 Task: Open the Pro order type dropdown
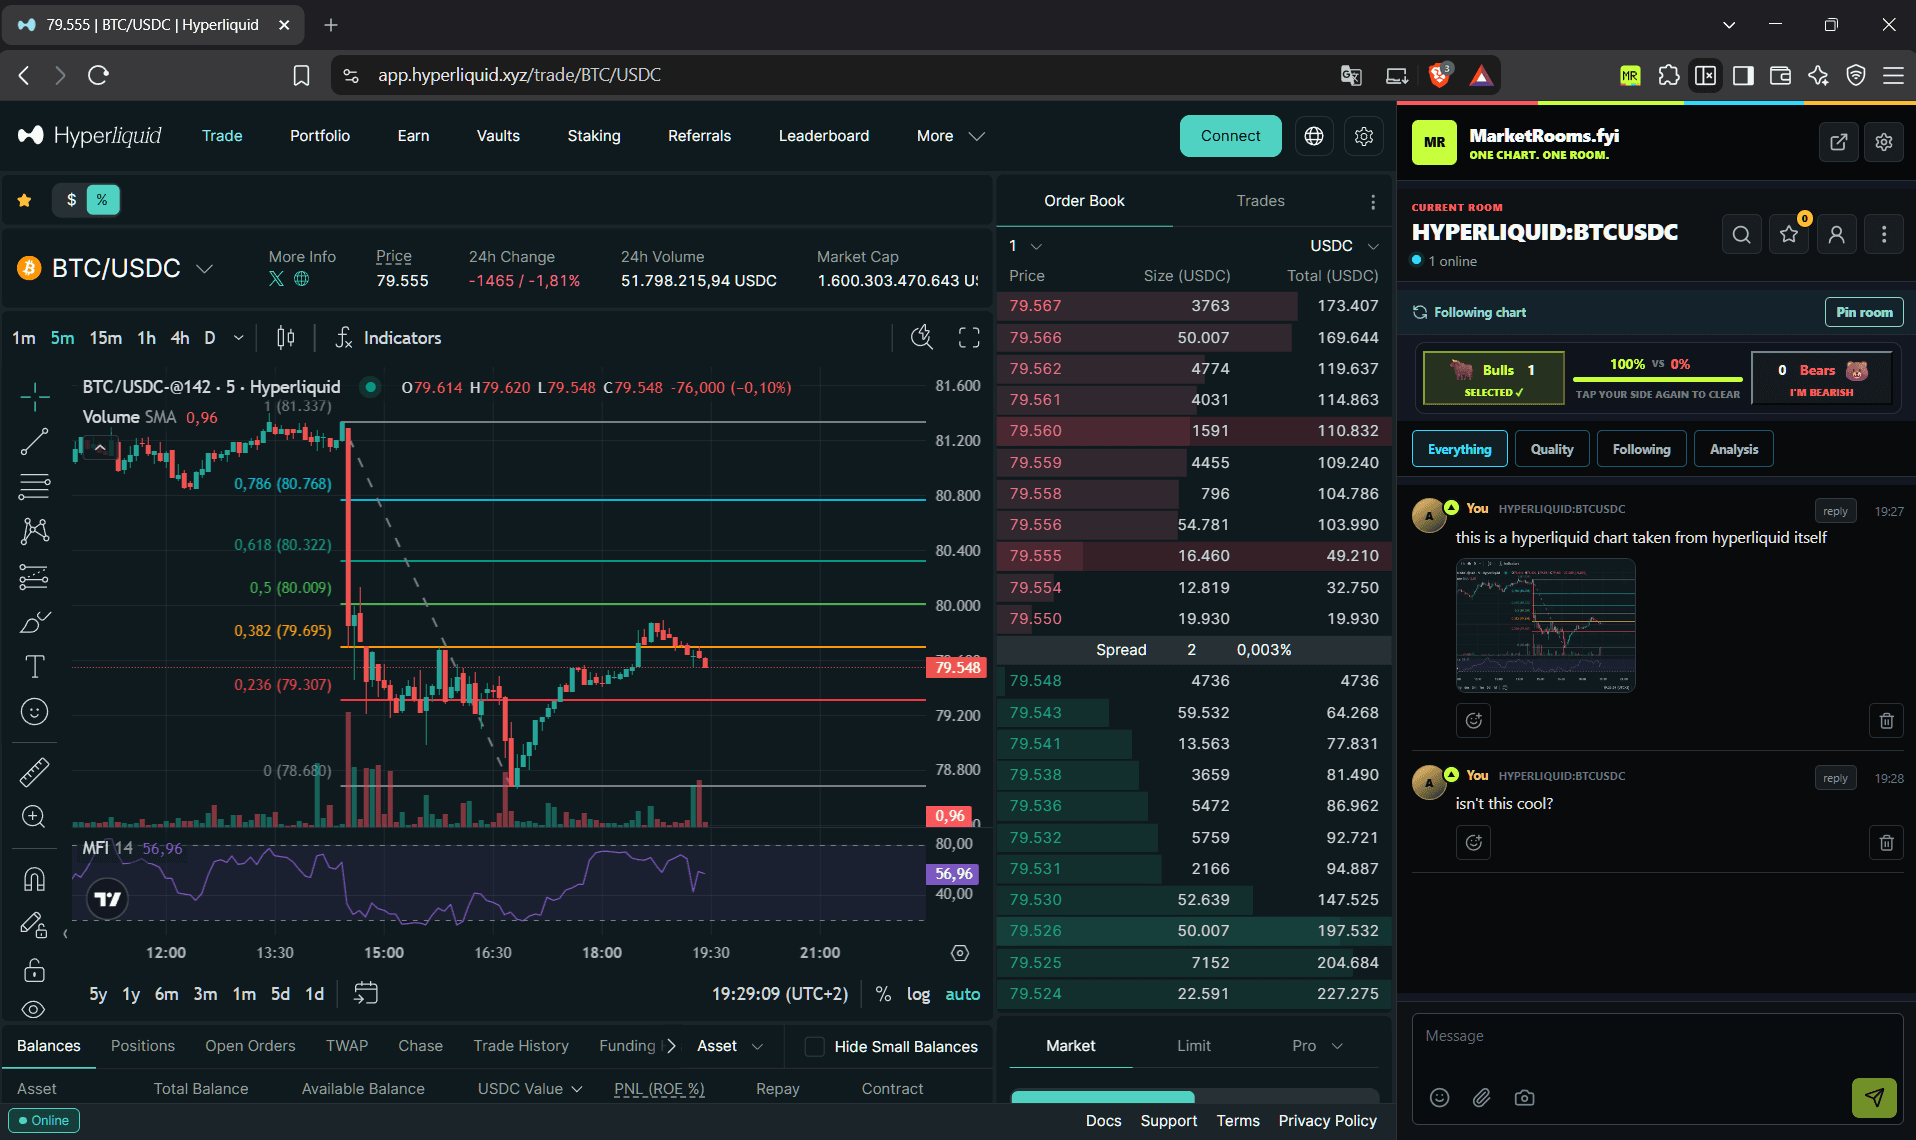click(x=1317, y=1046)
